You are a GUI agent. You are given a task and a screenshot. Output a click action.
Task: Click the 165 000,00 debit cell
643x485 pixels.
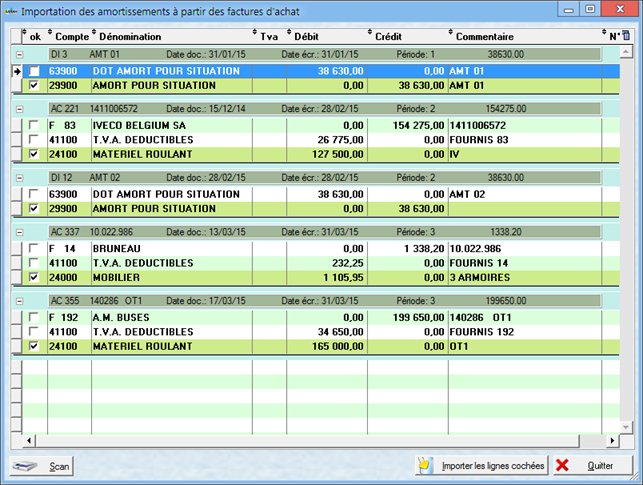tap(327, 346)
